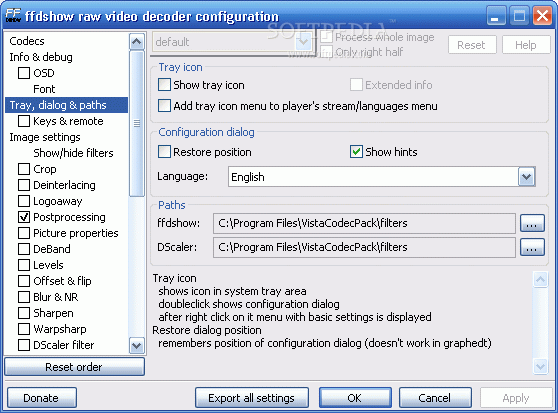The width and height of the screenshot is (558, 413).
Task: Check Only right half
Action: (x=326, y=52)
